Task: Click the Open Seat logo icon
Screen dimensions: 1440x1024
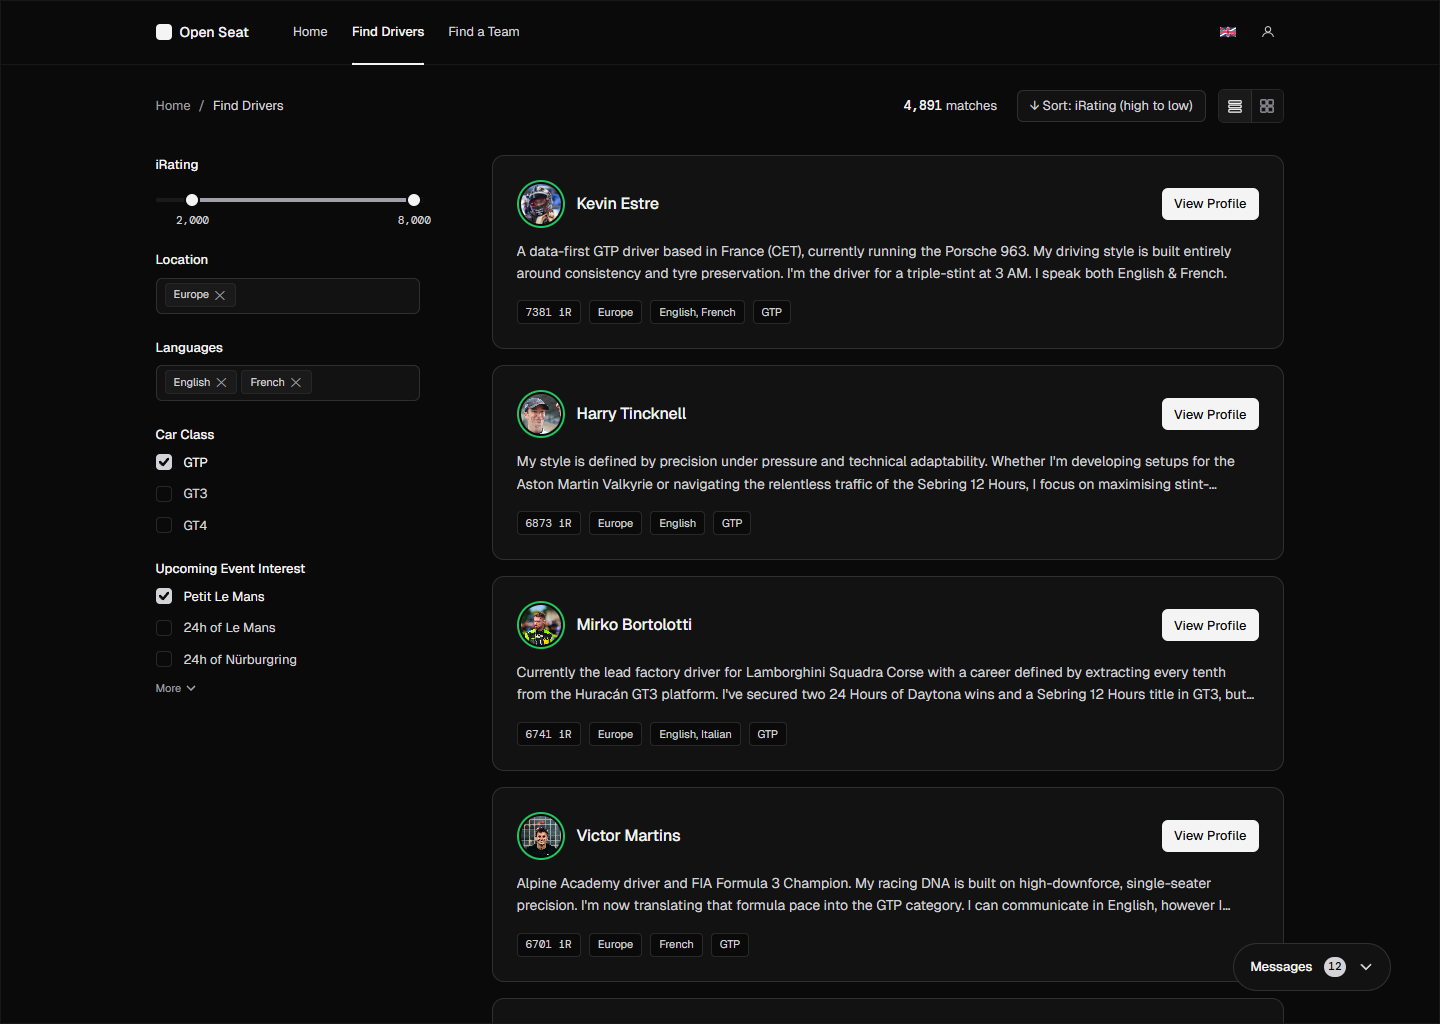Action: [164, 32]
